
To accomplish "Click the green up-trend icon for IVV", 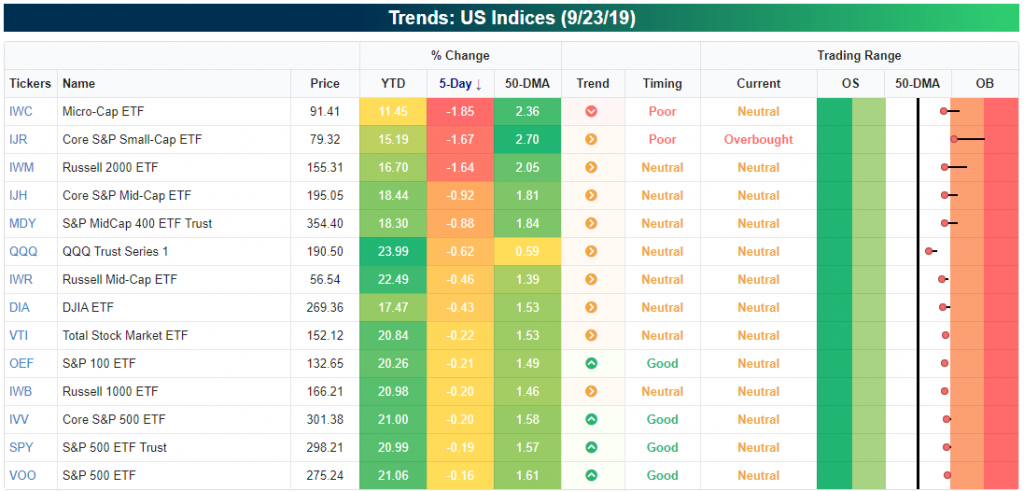I will [x=591, y=419].
